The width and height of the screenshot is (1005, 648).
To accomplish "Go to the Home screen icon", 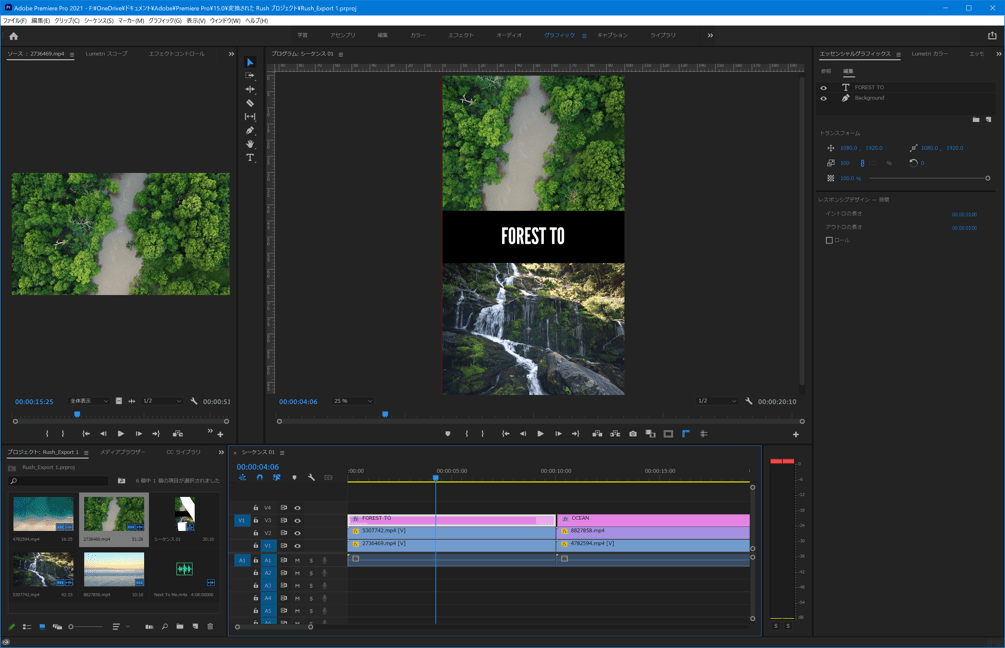I will 13,36.
